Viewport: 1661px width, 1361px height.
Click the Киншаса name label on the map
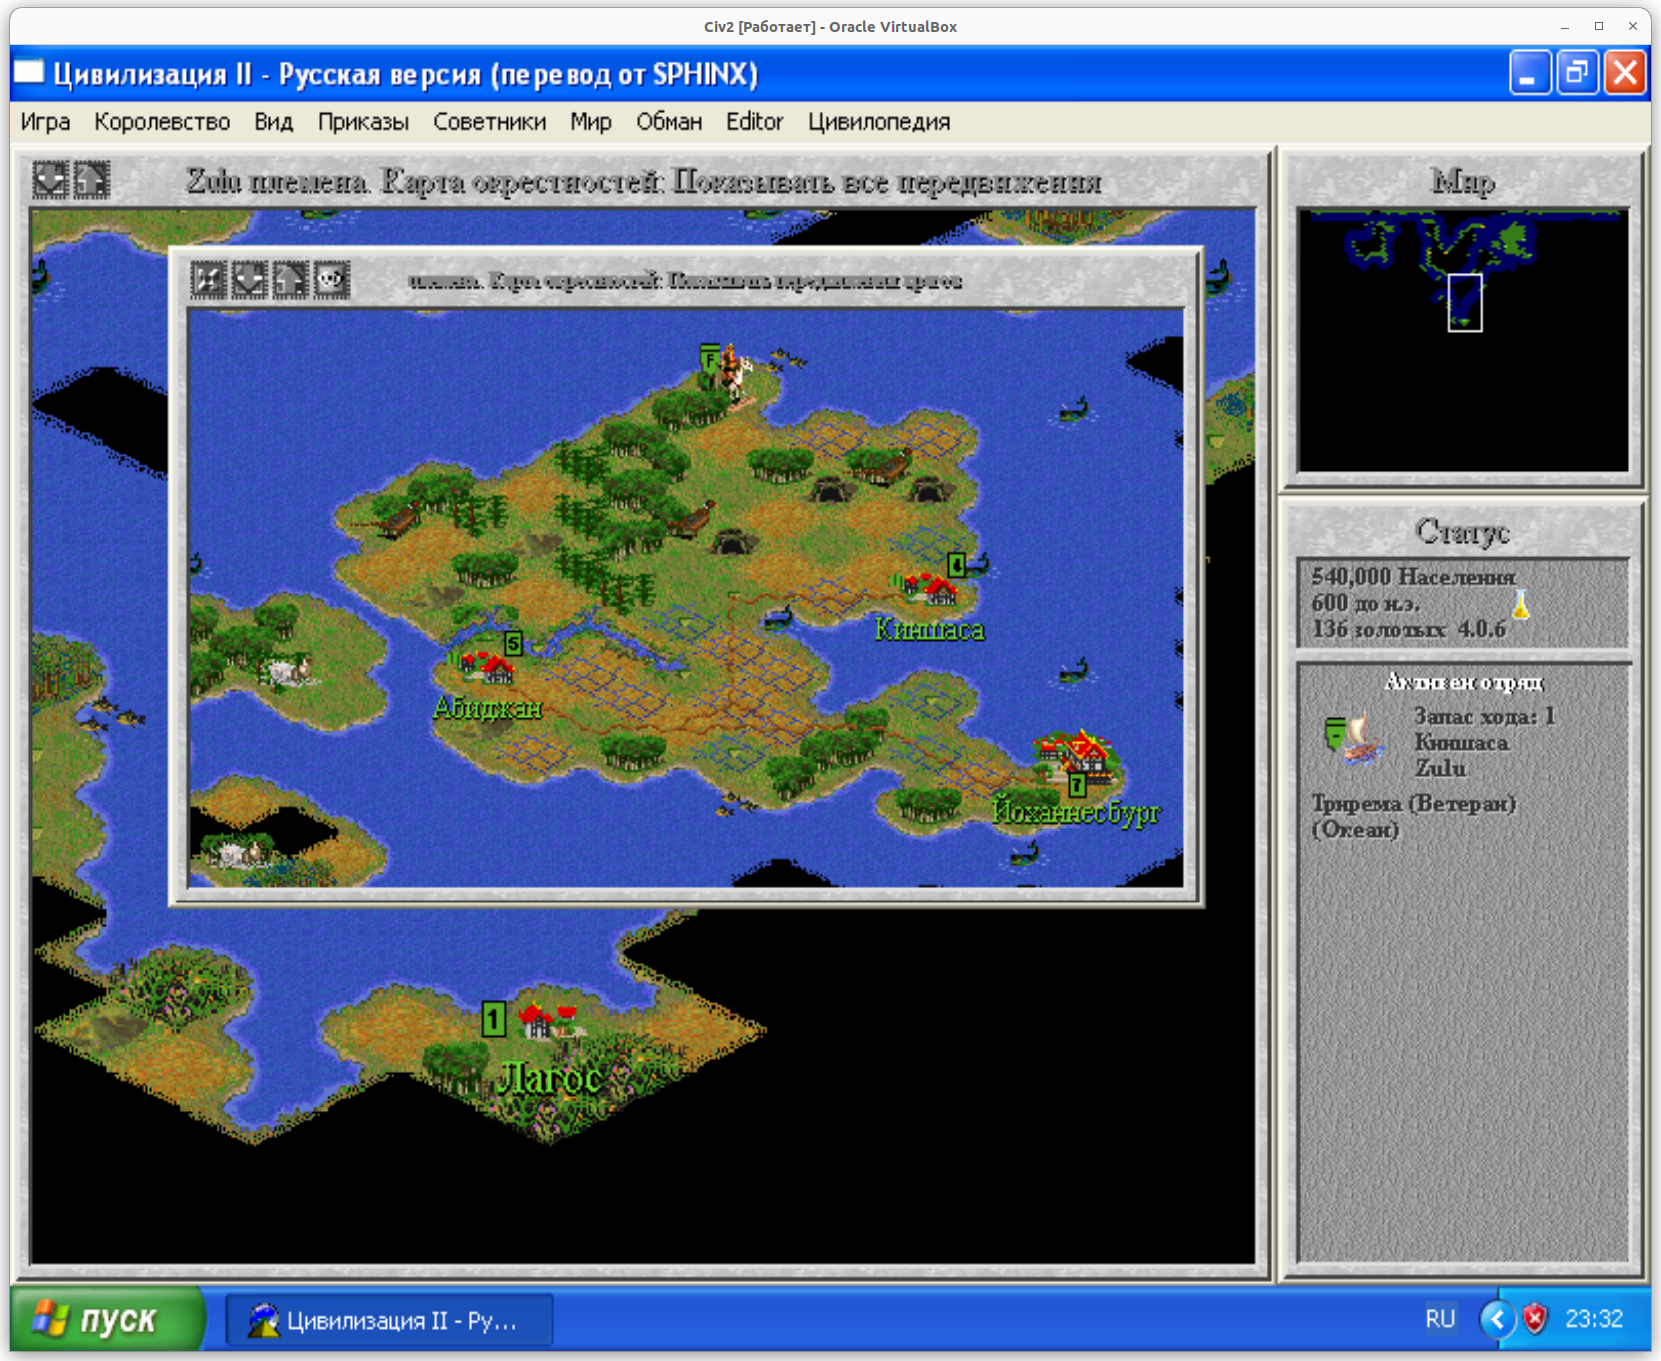(x=930, y=629)
